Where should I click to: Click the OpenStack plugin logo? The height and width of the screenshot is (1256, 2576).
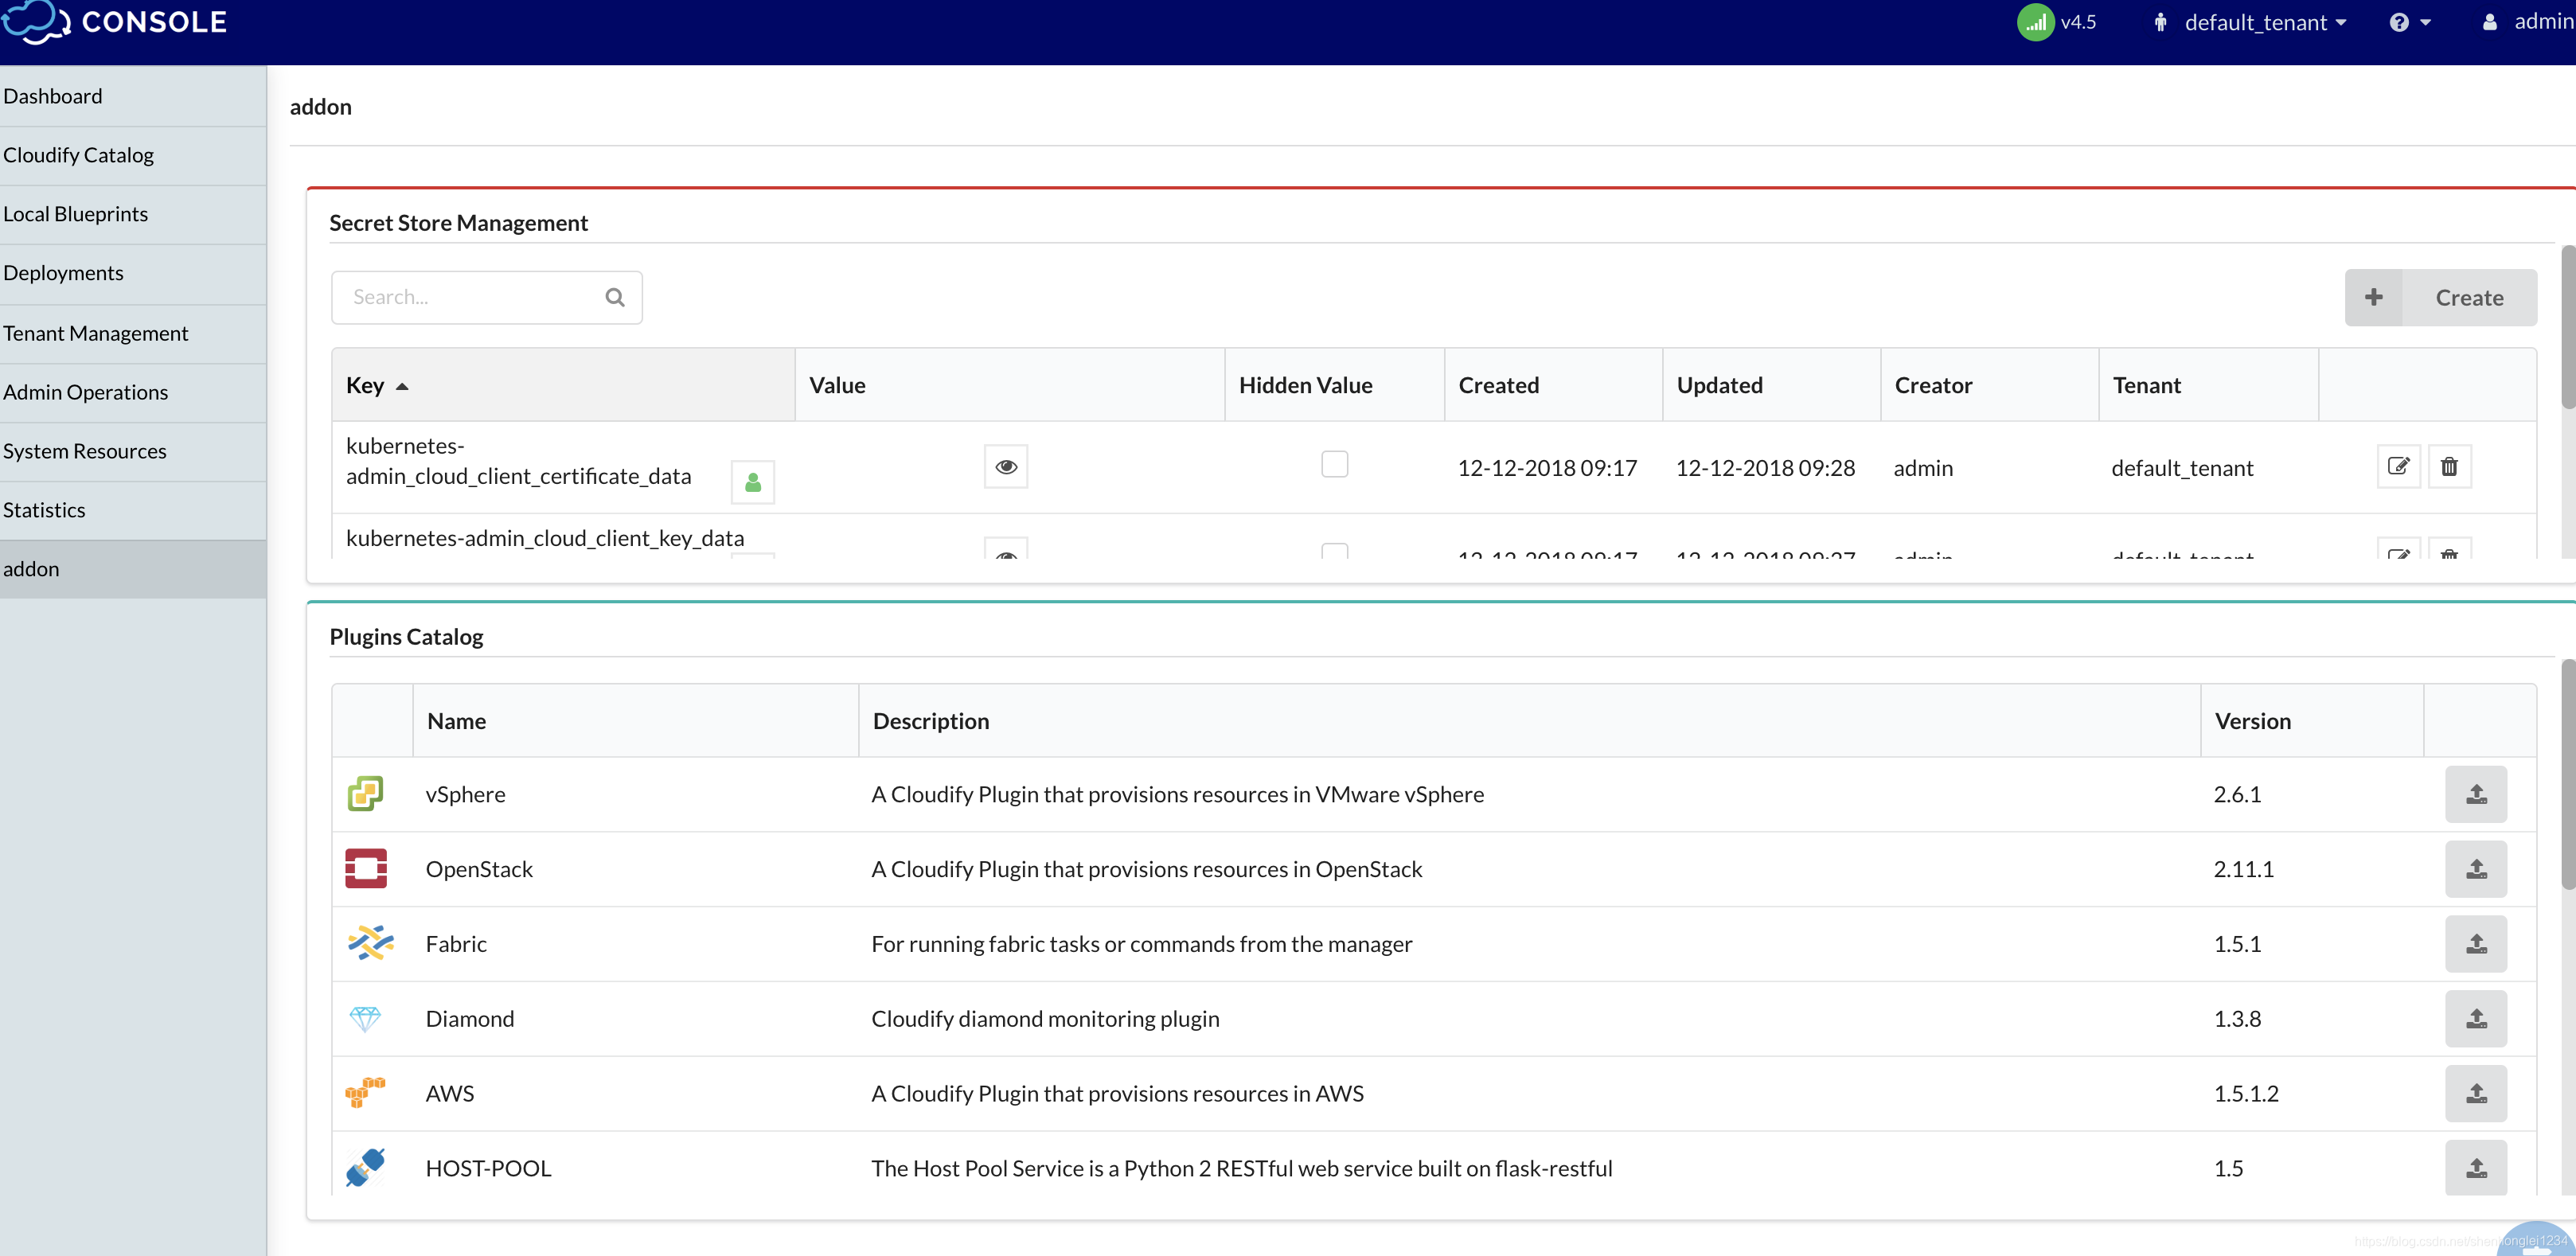point(366,868)
